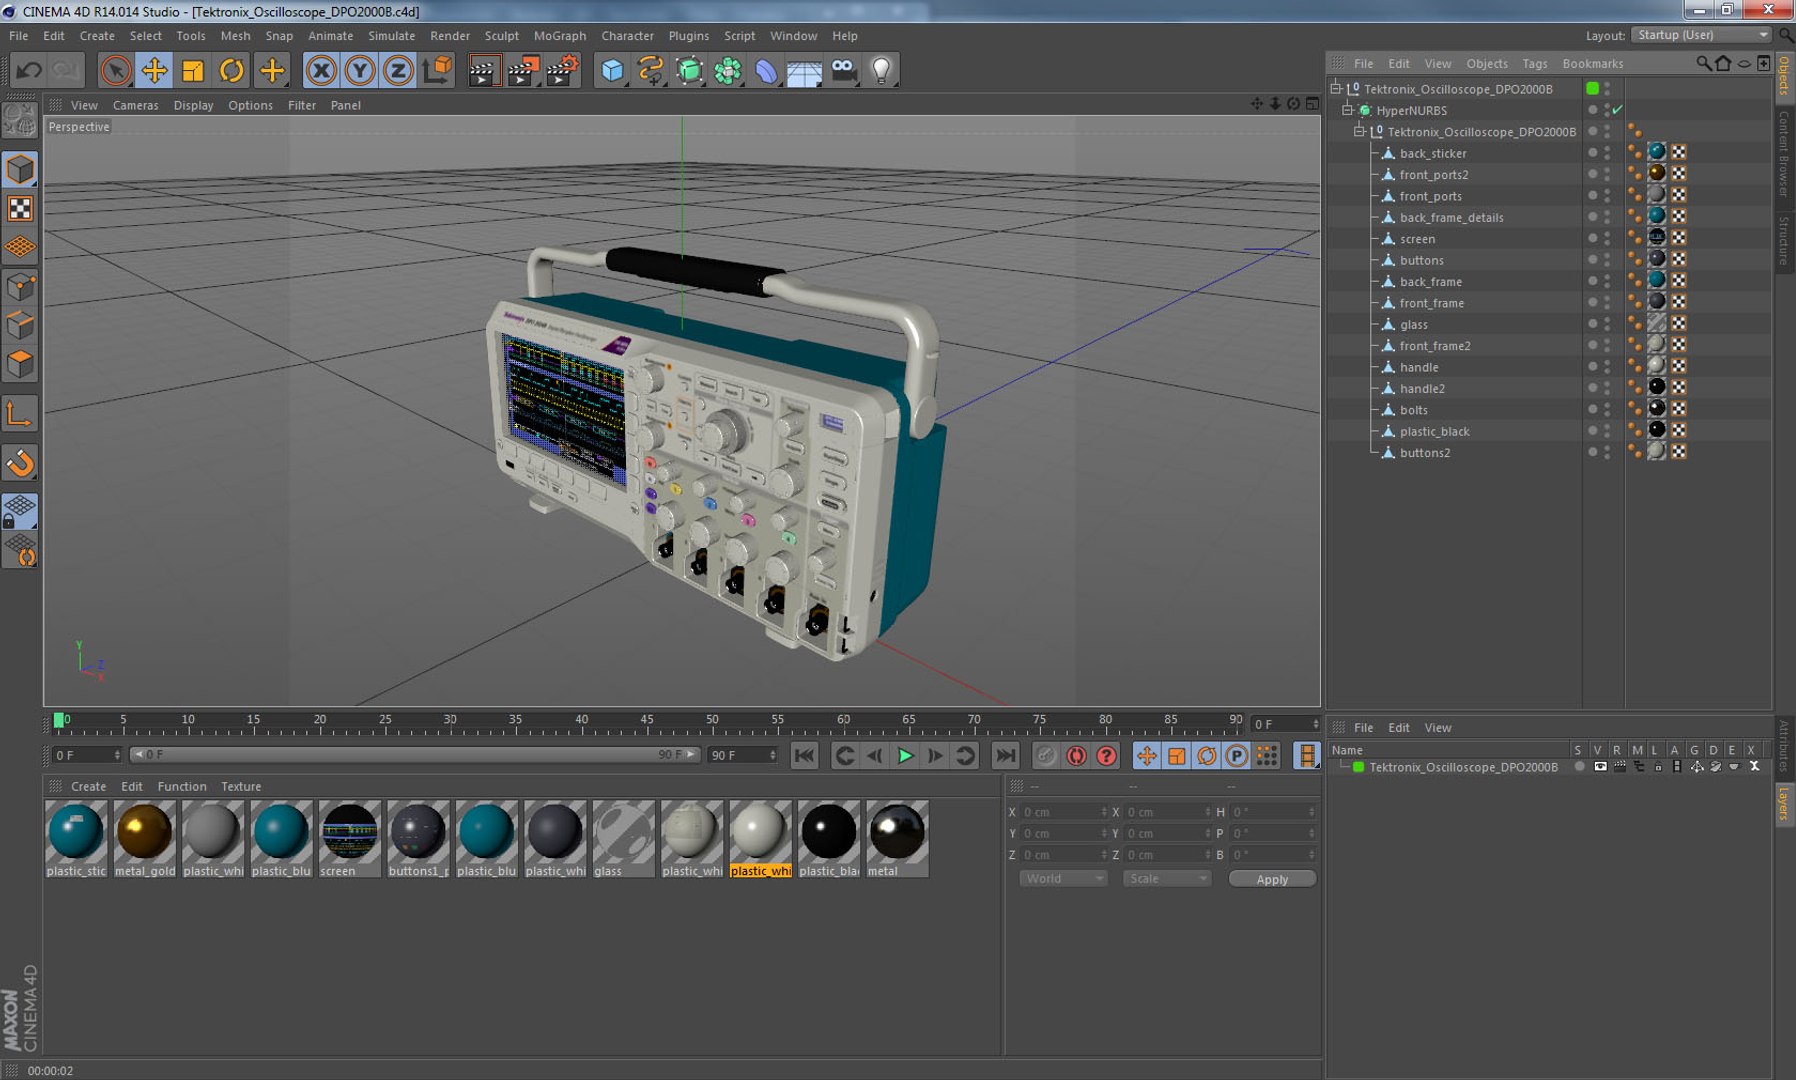This screenshot has width=1796, height=1080.
Task: Collapse the nested Tektronix_Oscilloscope_DPO2000B group
Action: point(1360,131)
